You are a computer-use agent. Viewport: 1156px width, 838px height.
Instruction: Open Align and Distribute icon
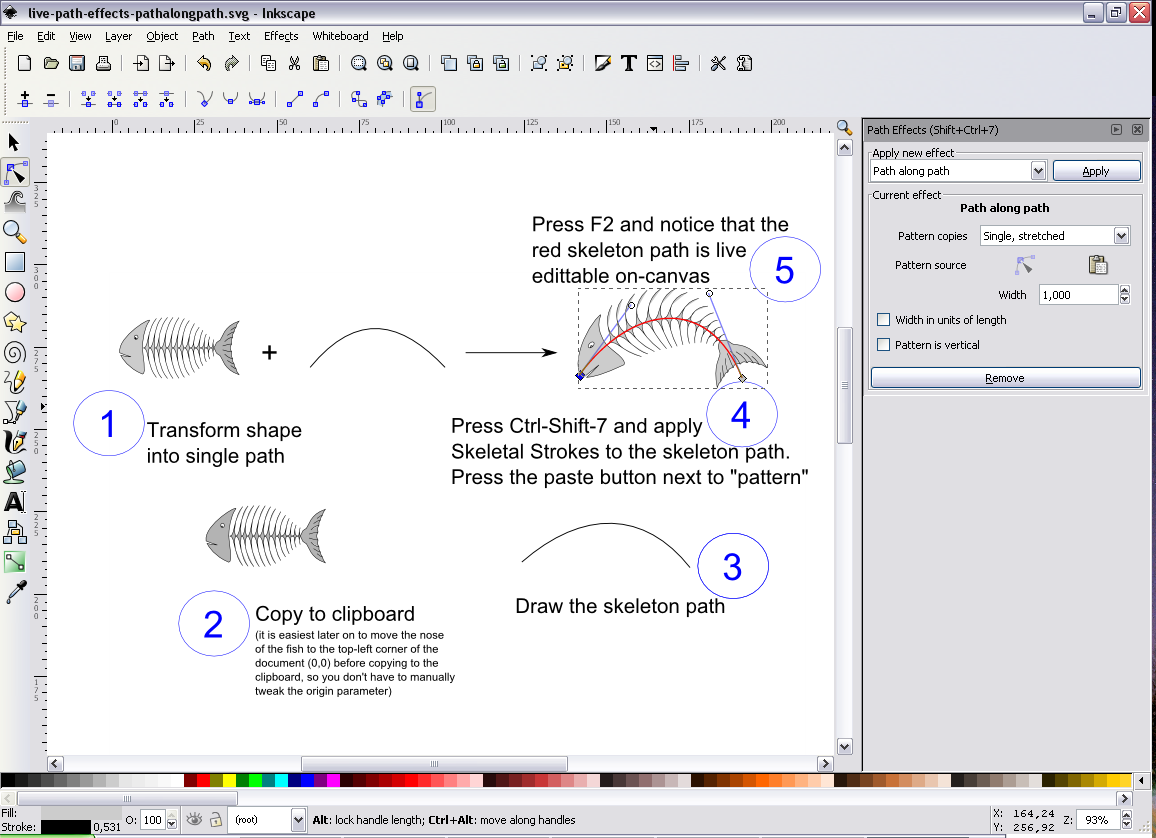[681, 63]
